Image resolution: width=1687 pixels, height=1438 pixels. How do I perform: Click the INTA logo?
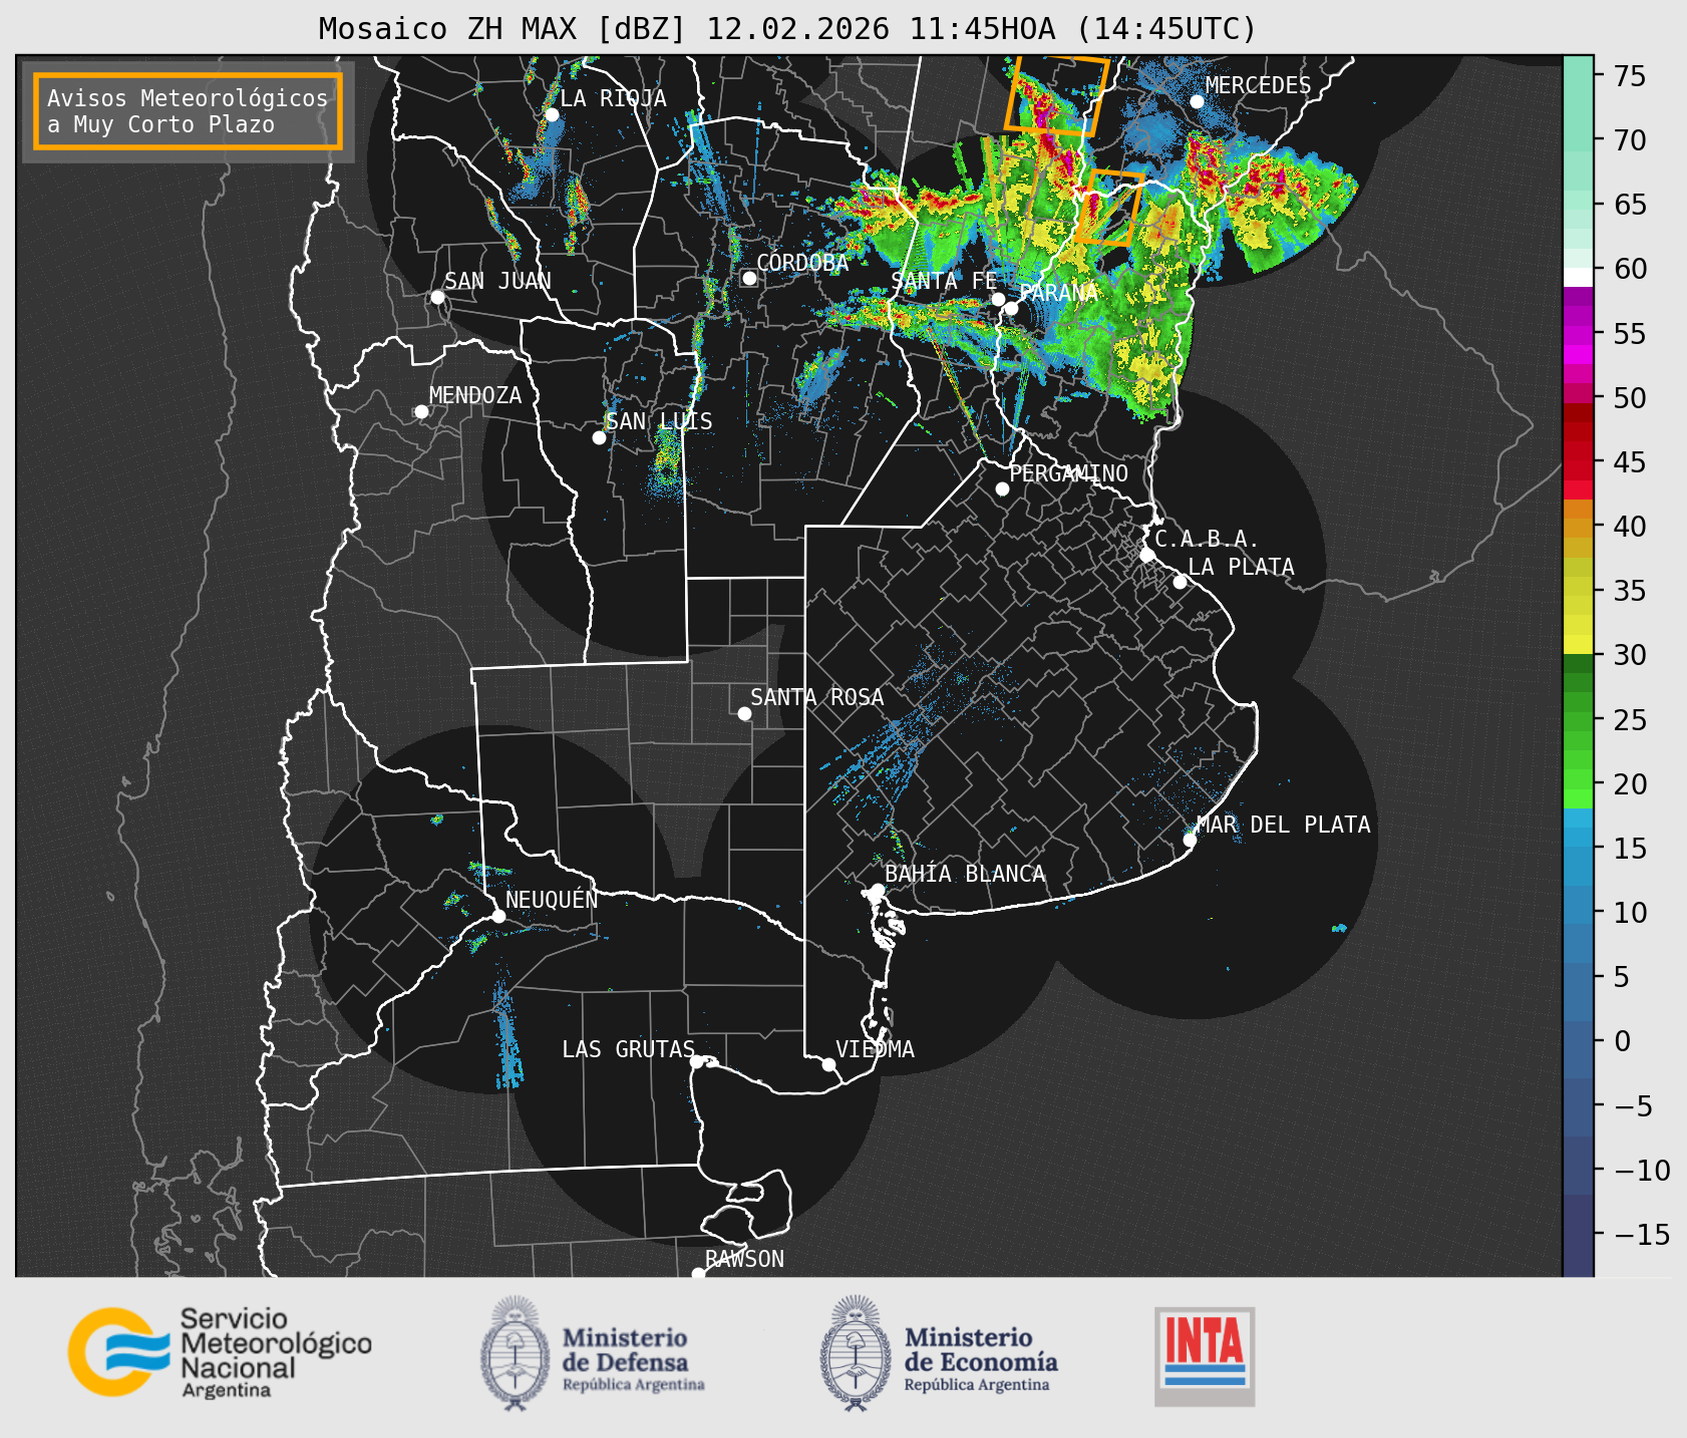[x=1205, y=1356]
